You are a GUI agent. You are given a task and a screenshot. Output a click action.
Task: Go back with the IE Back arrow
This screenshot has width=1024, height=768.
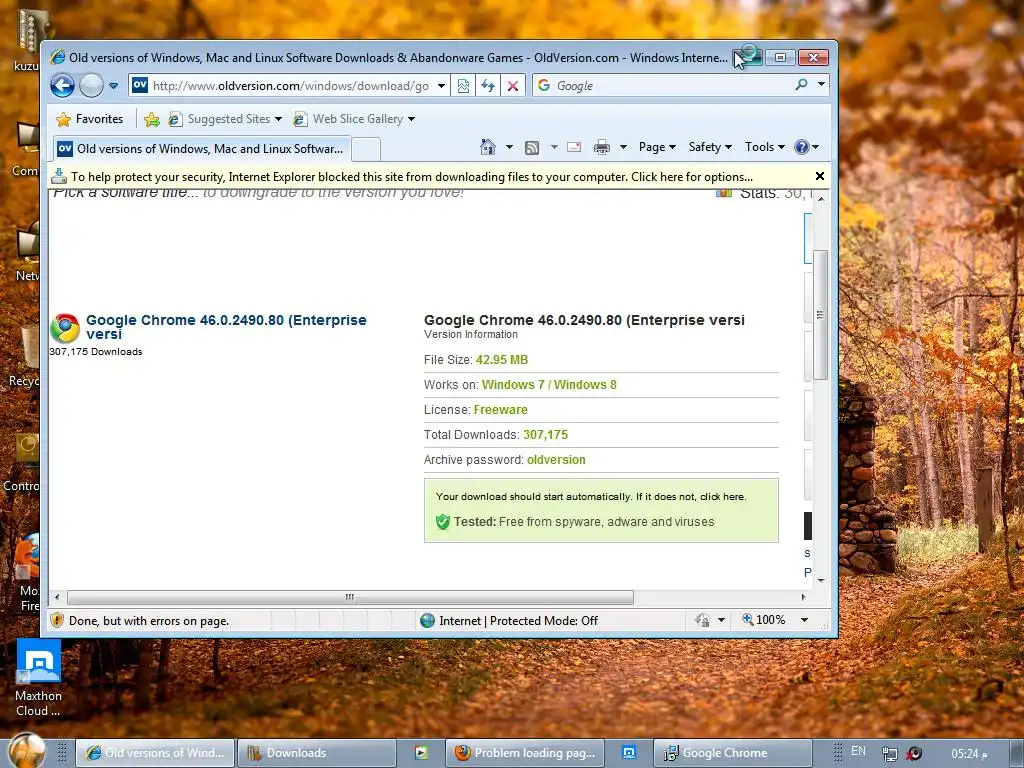pyautogui.click(x=63, y=86)
